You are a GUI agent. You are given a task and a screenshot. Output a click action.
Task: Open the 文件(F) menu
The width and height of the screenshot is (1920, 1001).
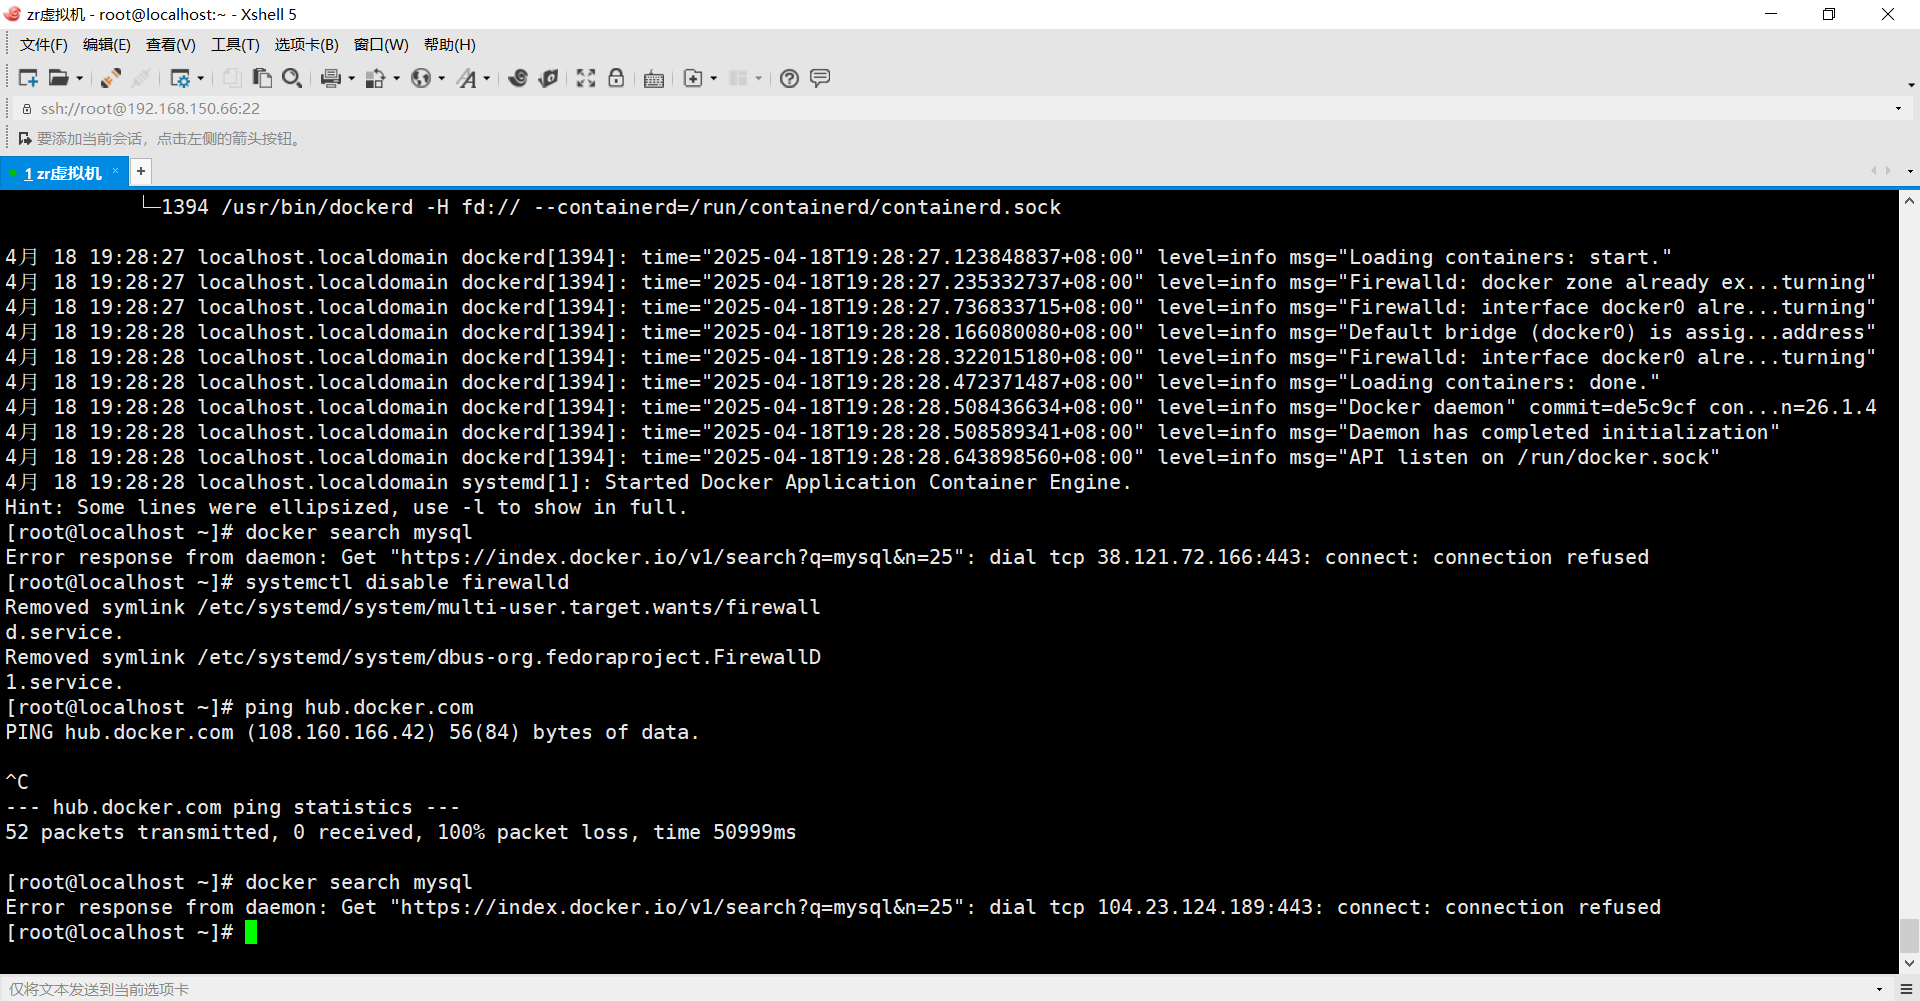tap(44, 44)
